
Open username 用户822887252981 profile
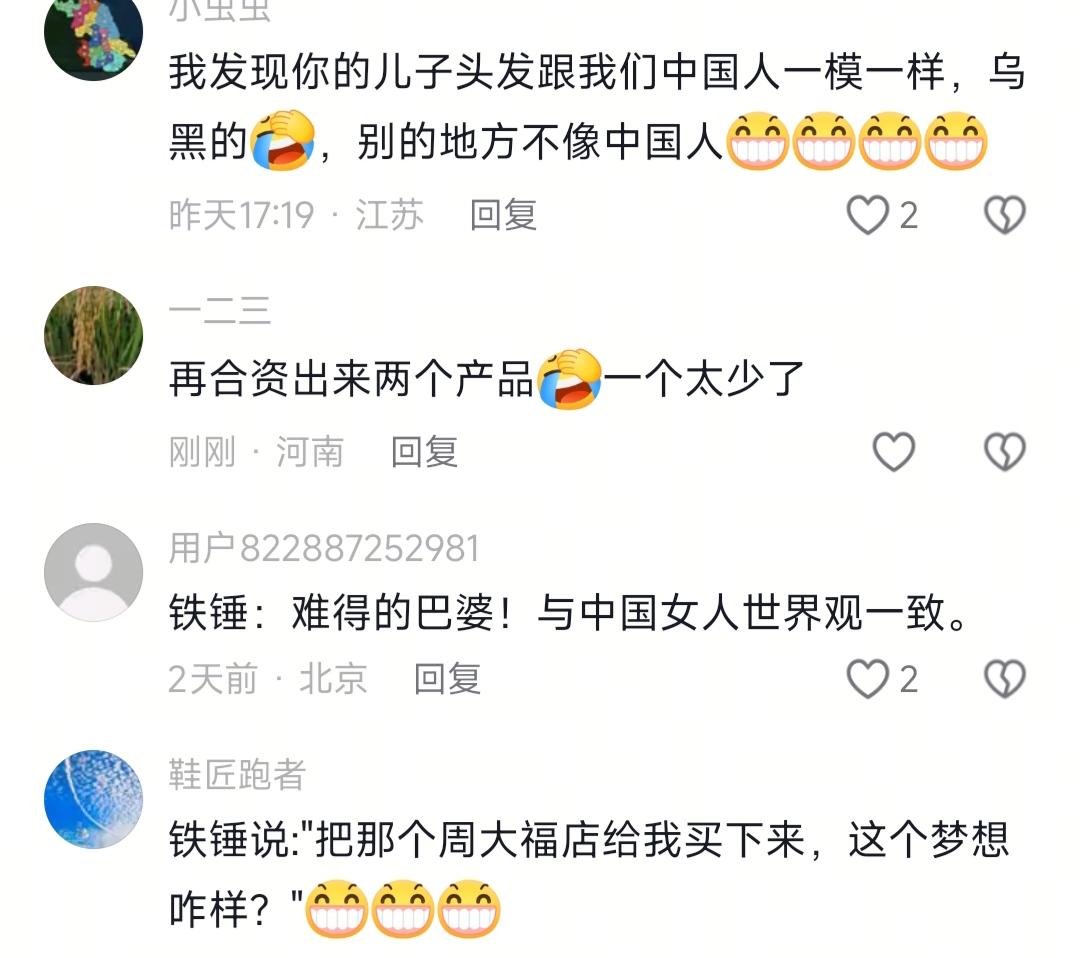(324, 548)
